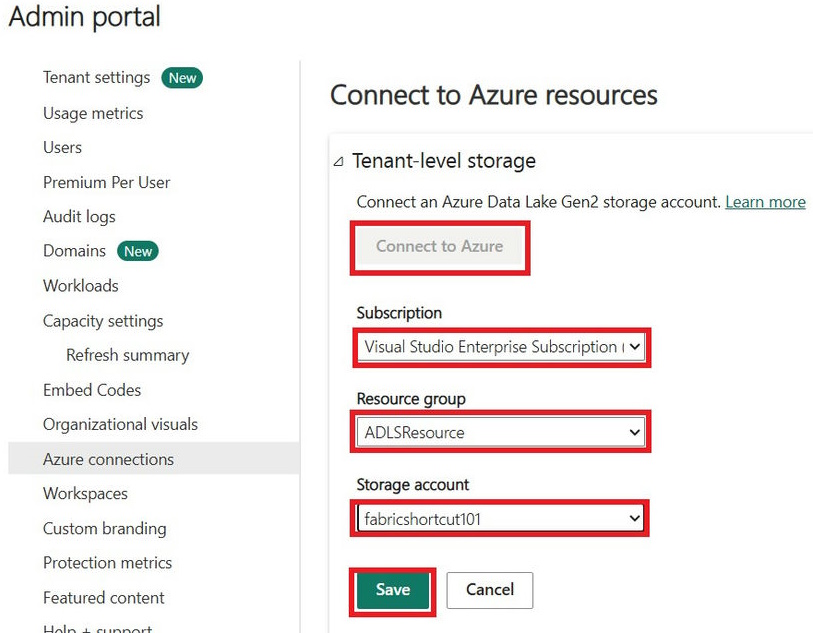Viewport: 813px width, 633px height.
Task: Open Custom branding options
Action: pyautogui.click(x=104, y=528)
